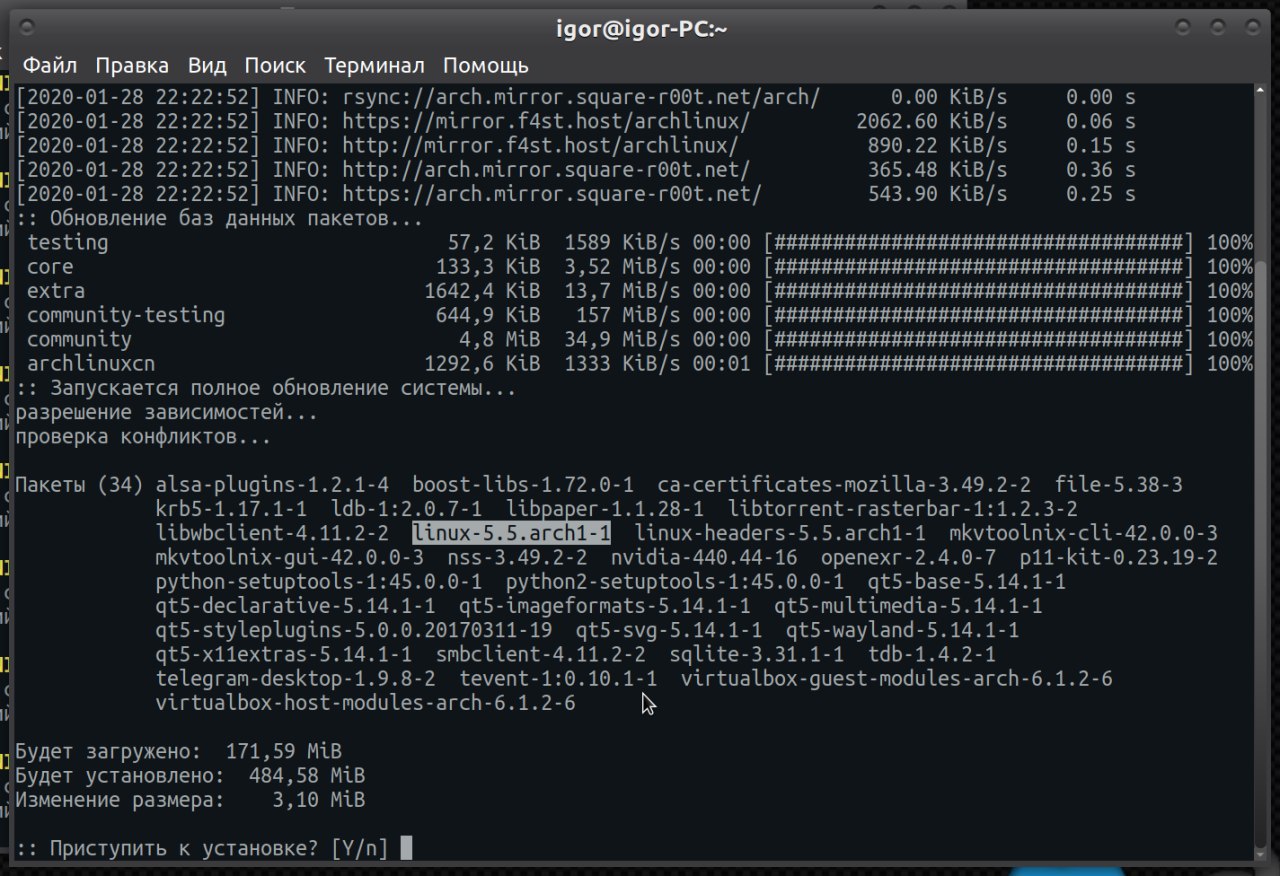
Task: Click the 'Запускается полное обновление системы...' line
Action: (x=266, y=388)
